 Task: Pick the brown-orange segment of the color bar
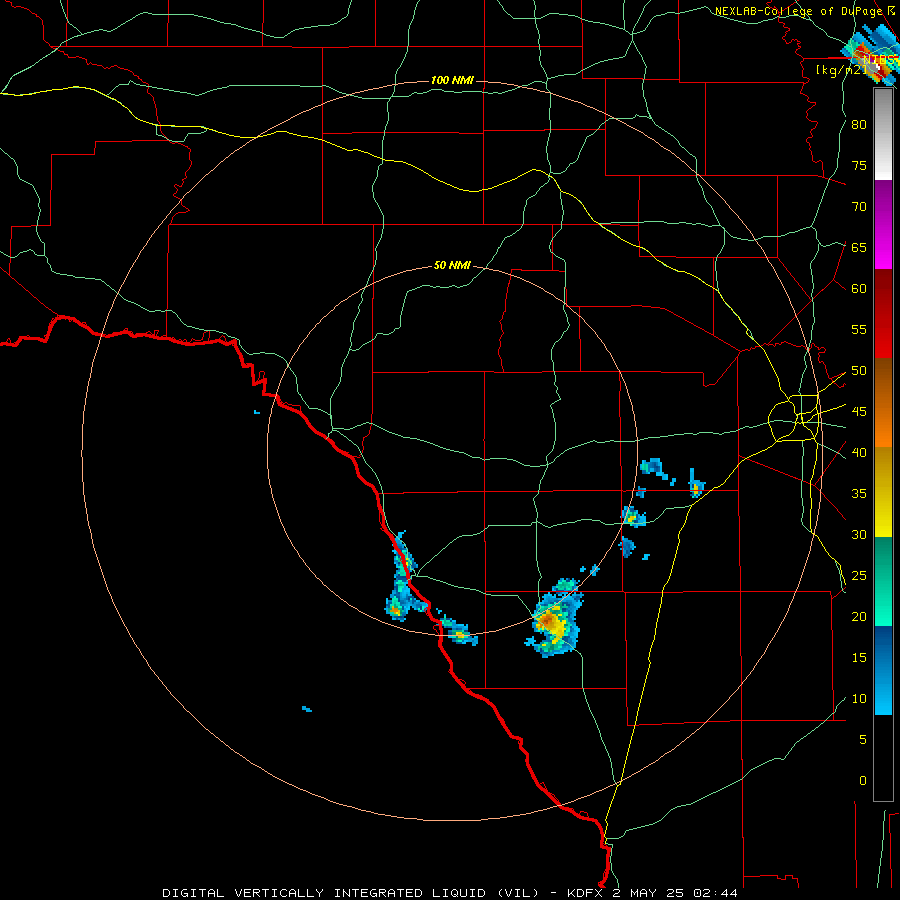click(x=883, y=404)
